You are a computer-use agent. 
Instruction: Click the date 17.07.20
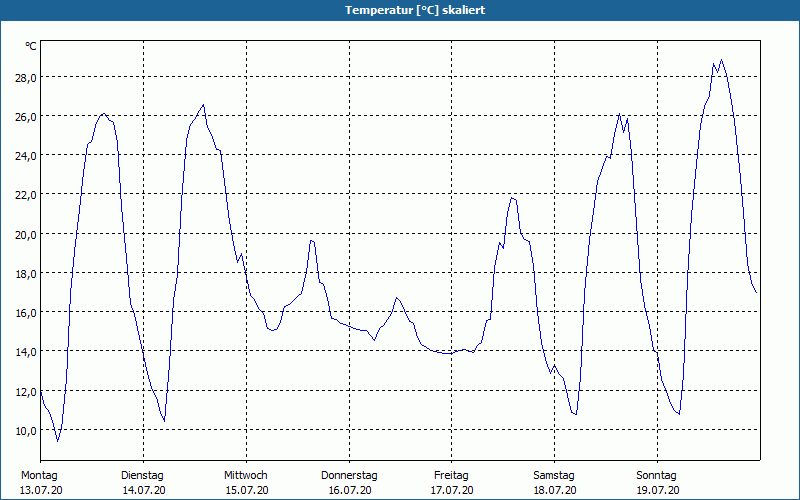[452, 491]
